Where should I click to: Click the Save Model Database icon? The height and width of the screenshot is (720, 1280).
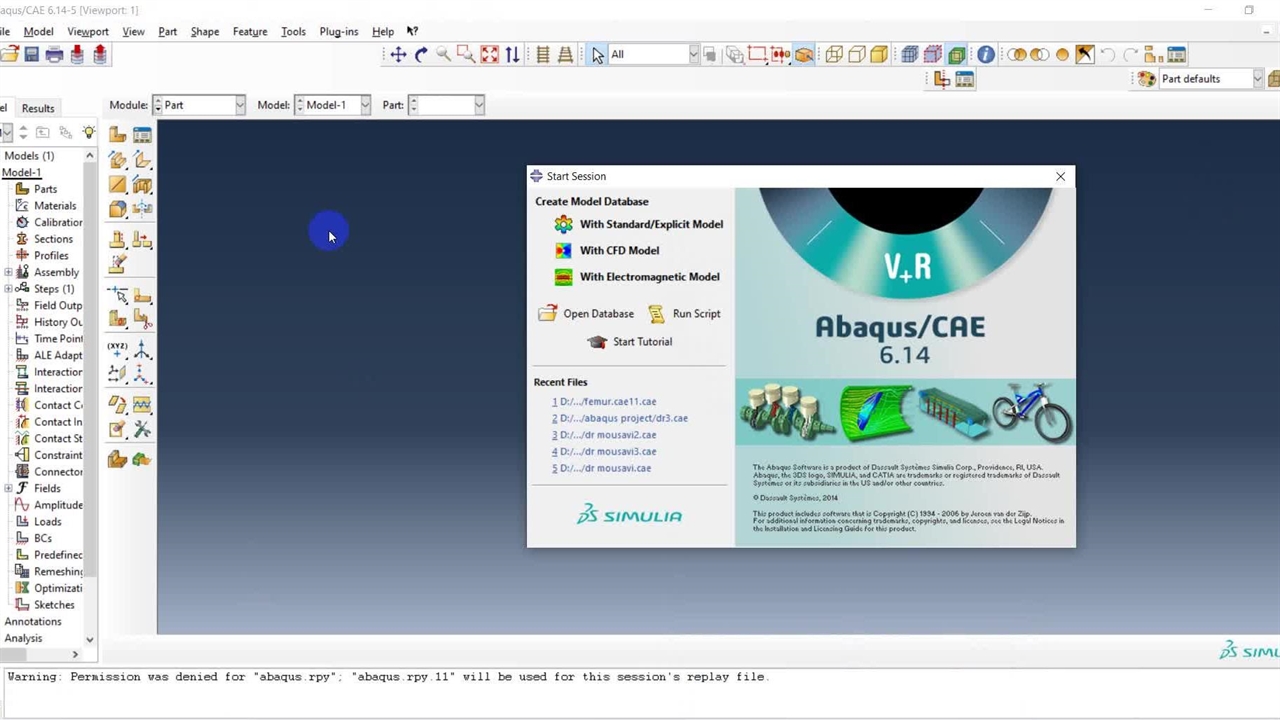[32, 55]
